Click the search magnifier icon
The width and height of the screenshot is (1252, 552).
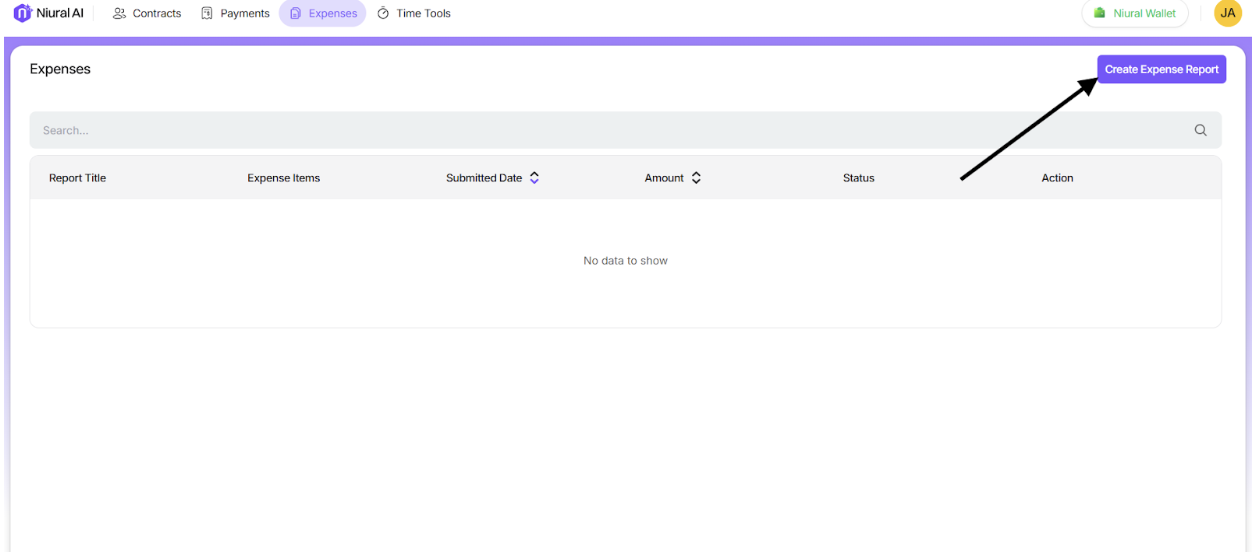pos(1201,130)
